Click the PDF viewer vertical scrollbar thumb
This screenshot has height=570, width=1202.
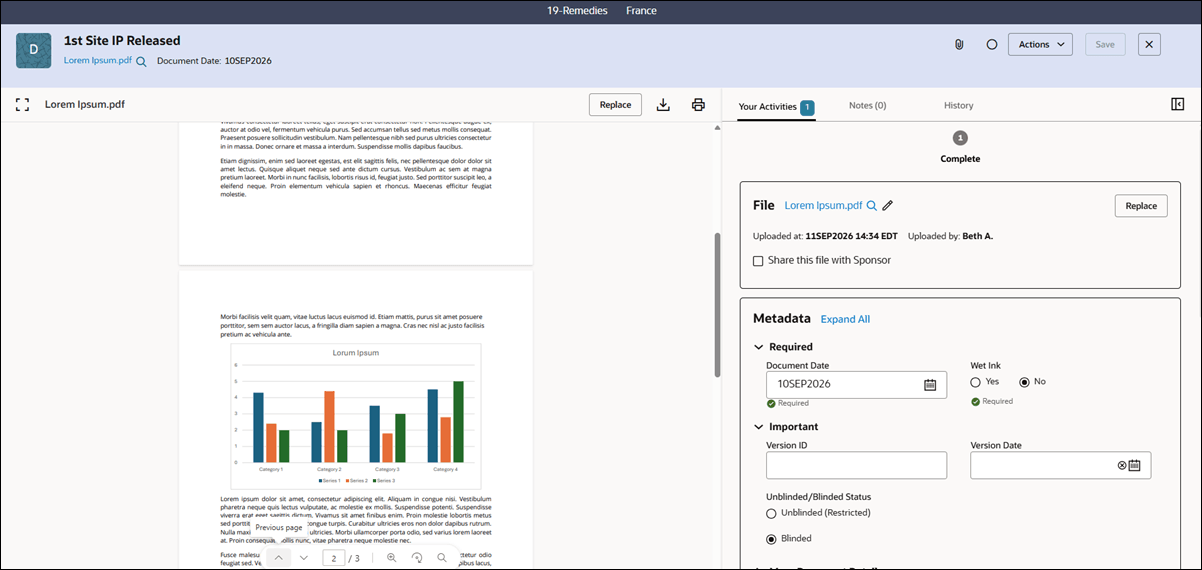717,305
